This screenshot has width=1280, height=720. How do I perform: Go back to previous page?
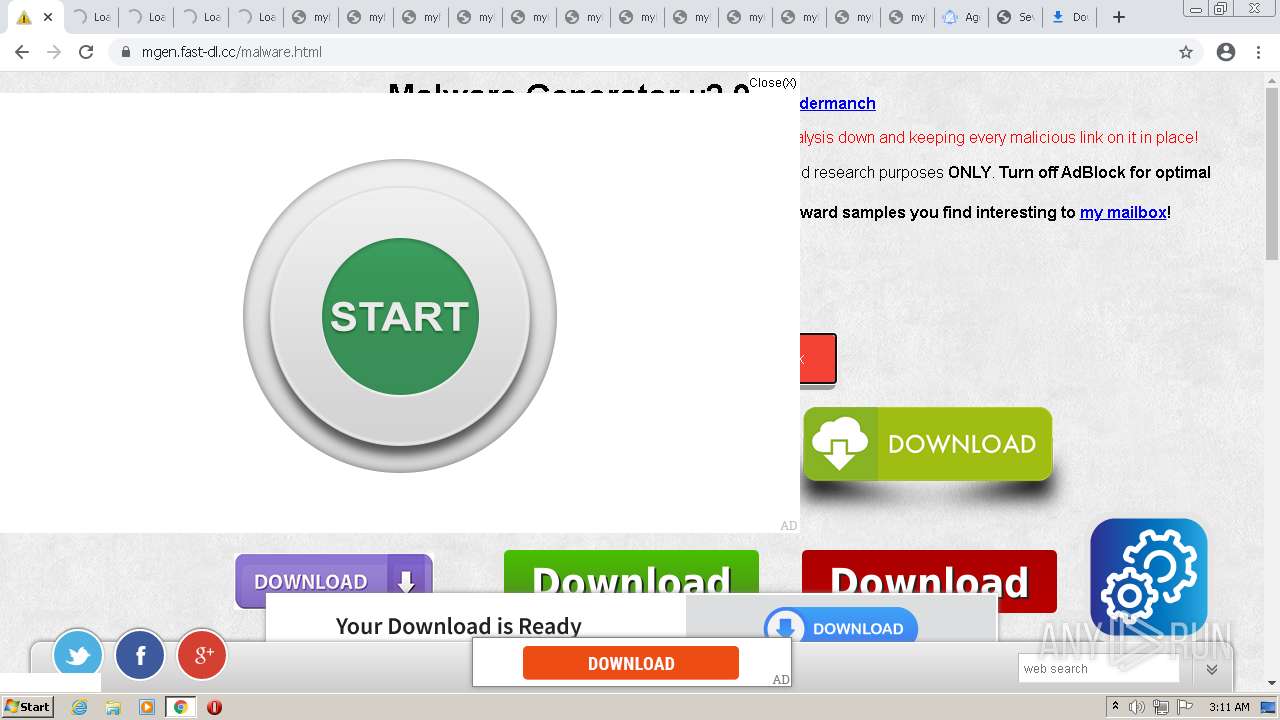click(22, 52)
